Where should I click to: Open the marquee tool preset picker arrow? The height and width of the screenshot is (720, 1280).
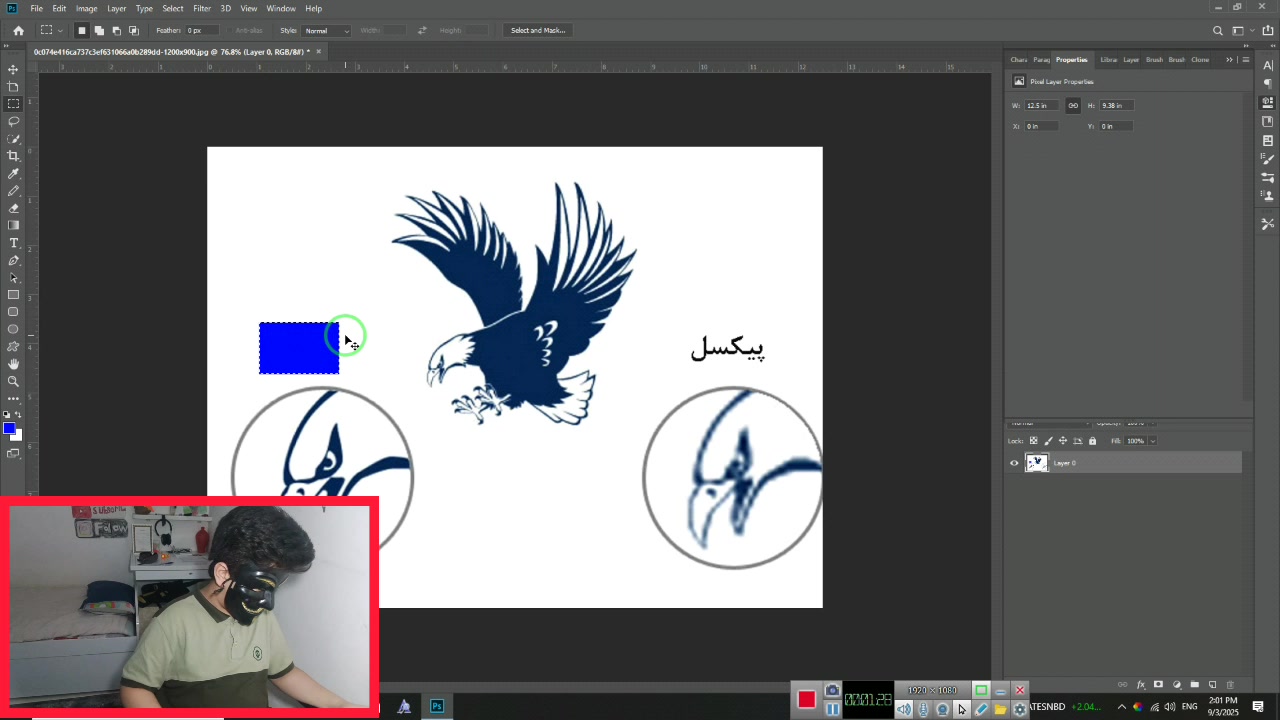60,31
